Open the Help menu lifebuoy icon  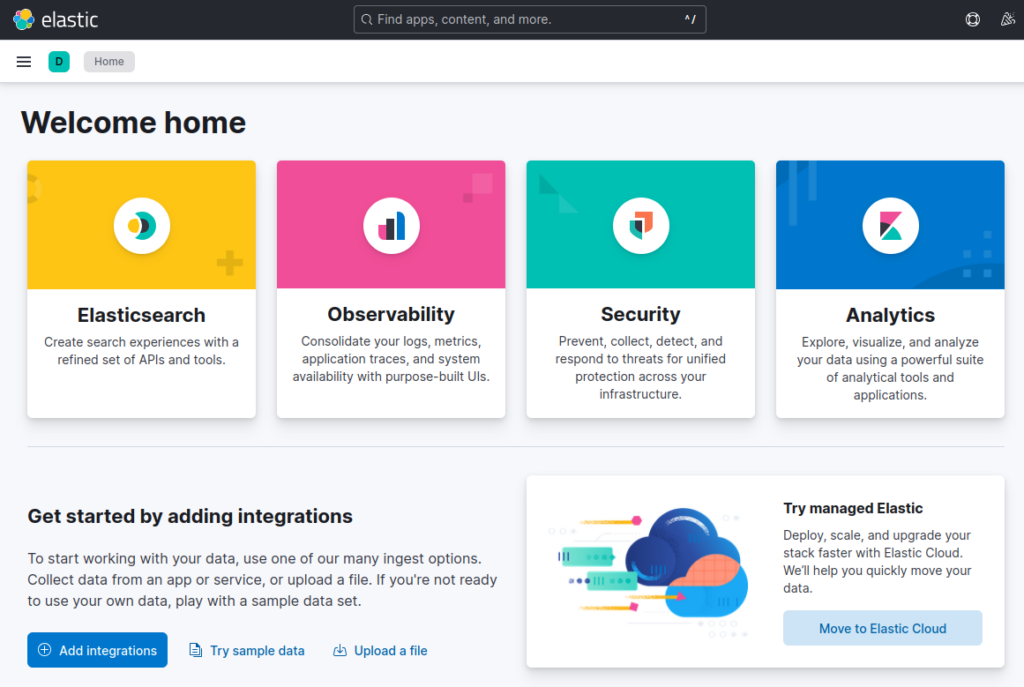pos(972,20)
